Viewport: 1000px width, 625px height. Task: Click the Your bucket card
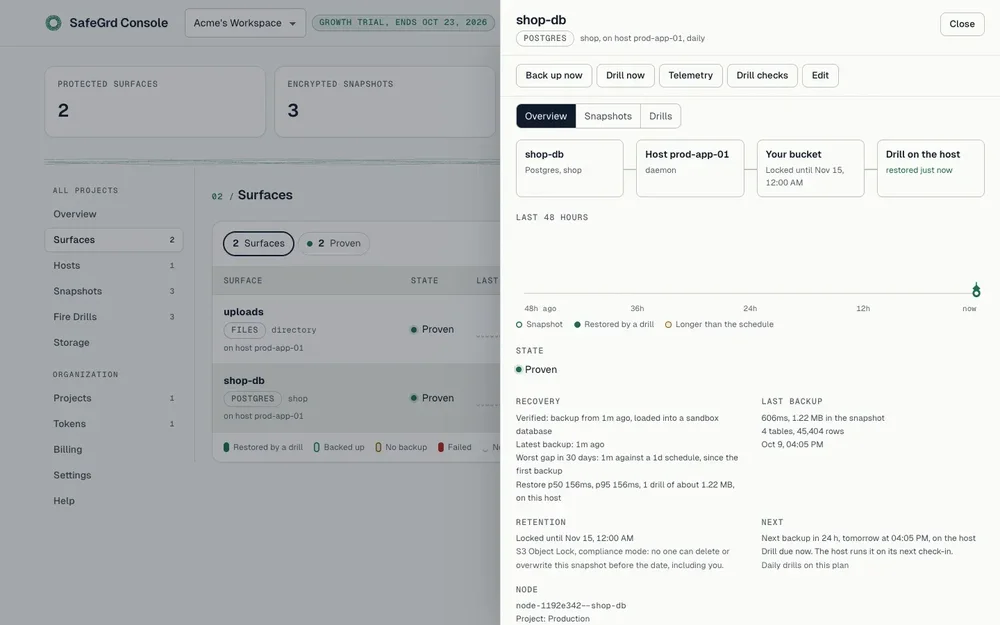pos(811,168)
